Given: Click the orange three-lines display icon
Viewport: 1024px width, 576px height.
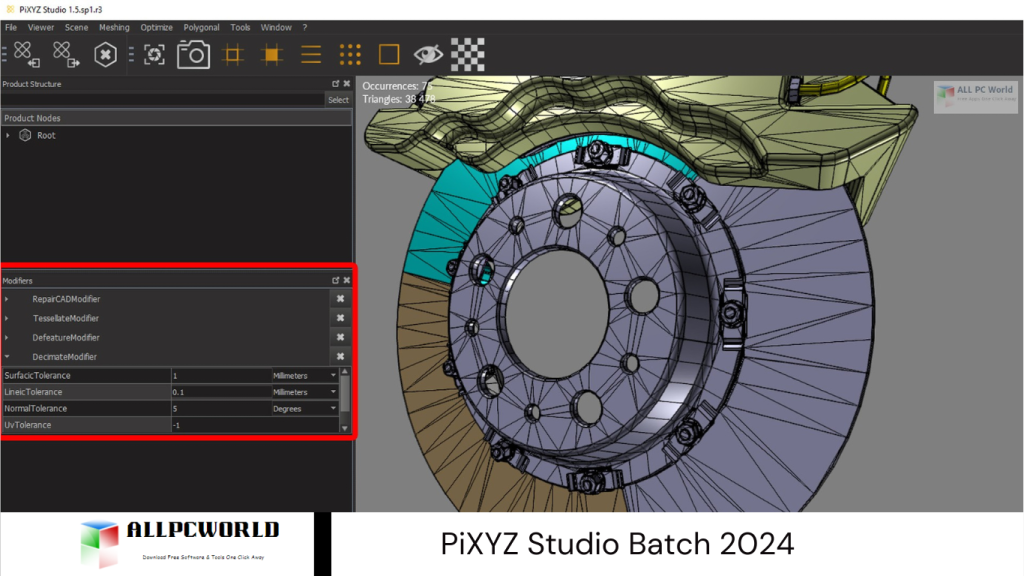Looking at the screenshot, I should pyautogui.click(x=311, y=54).
